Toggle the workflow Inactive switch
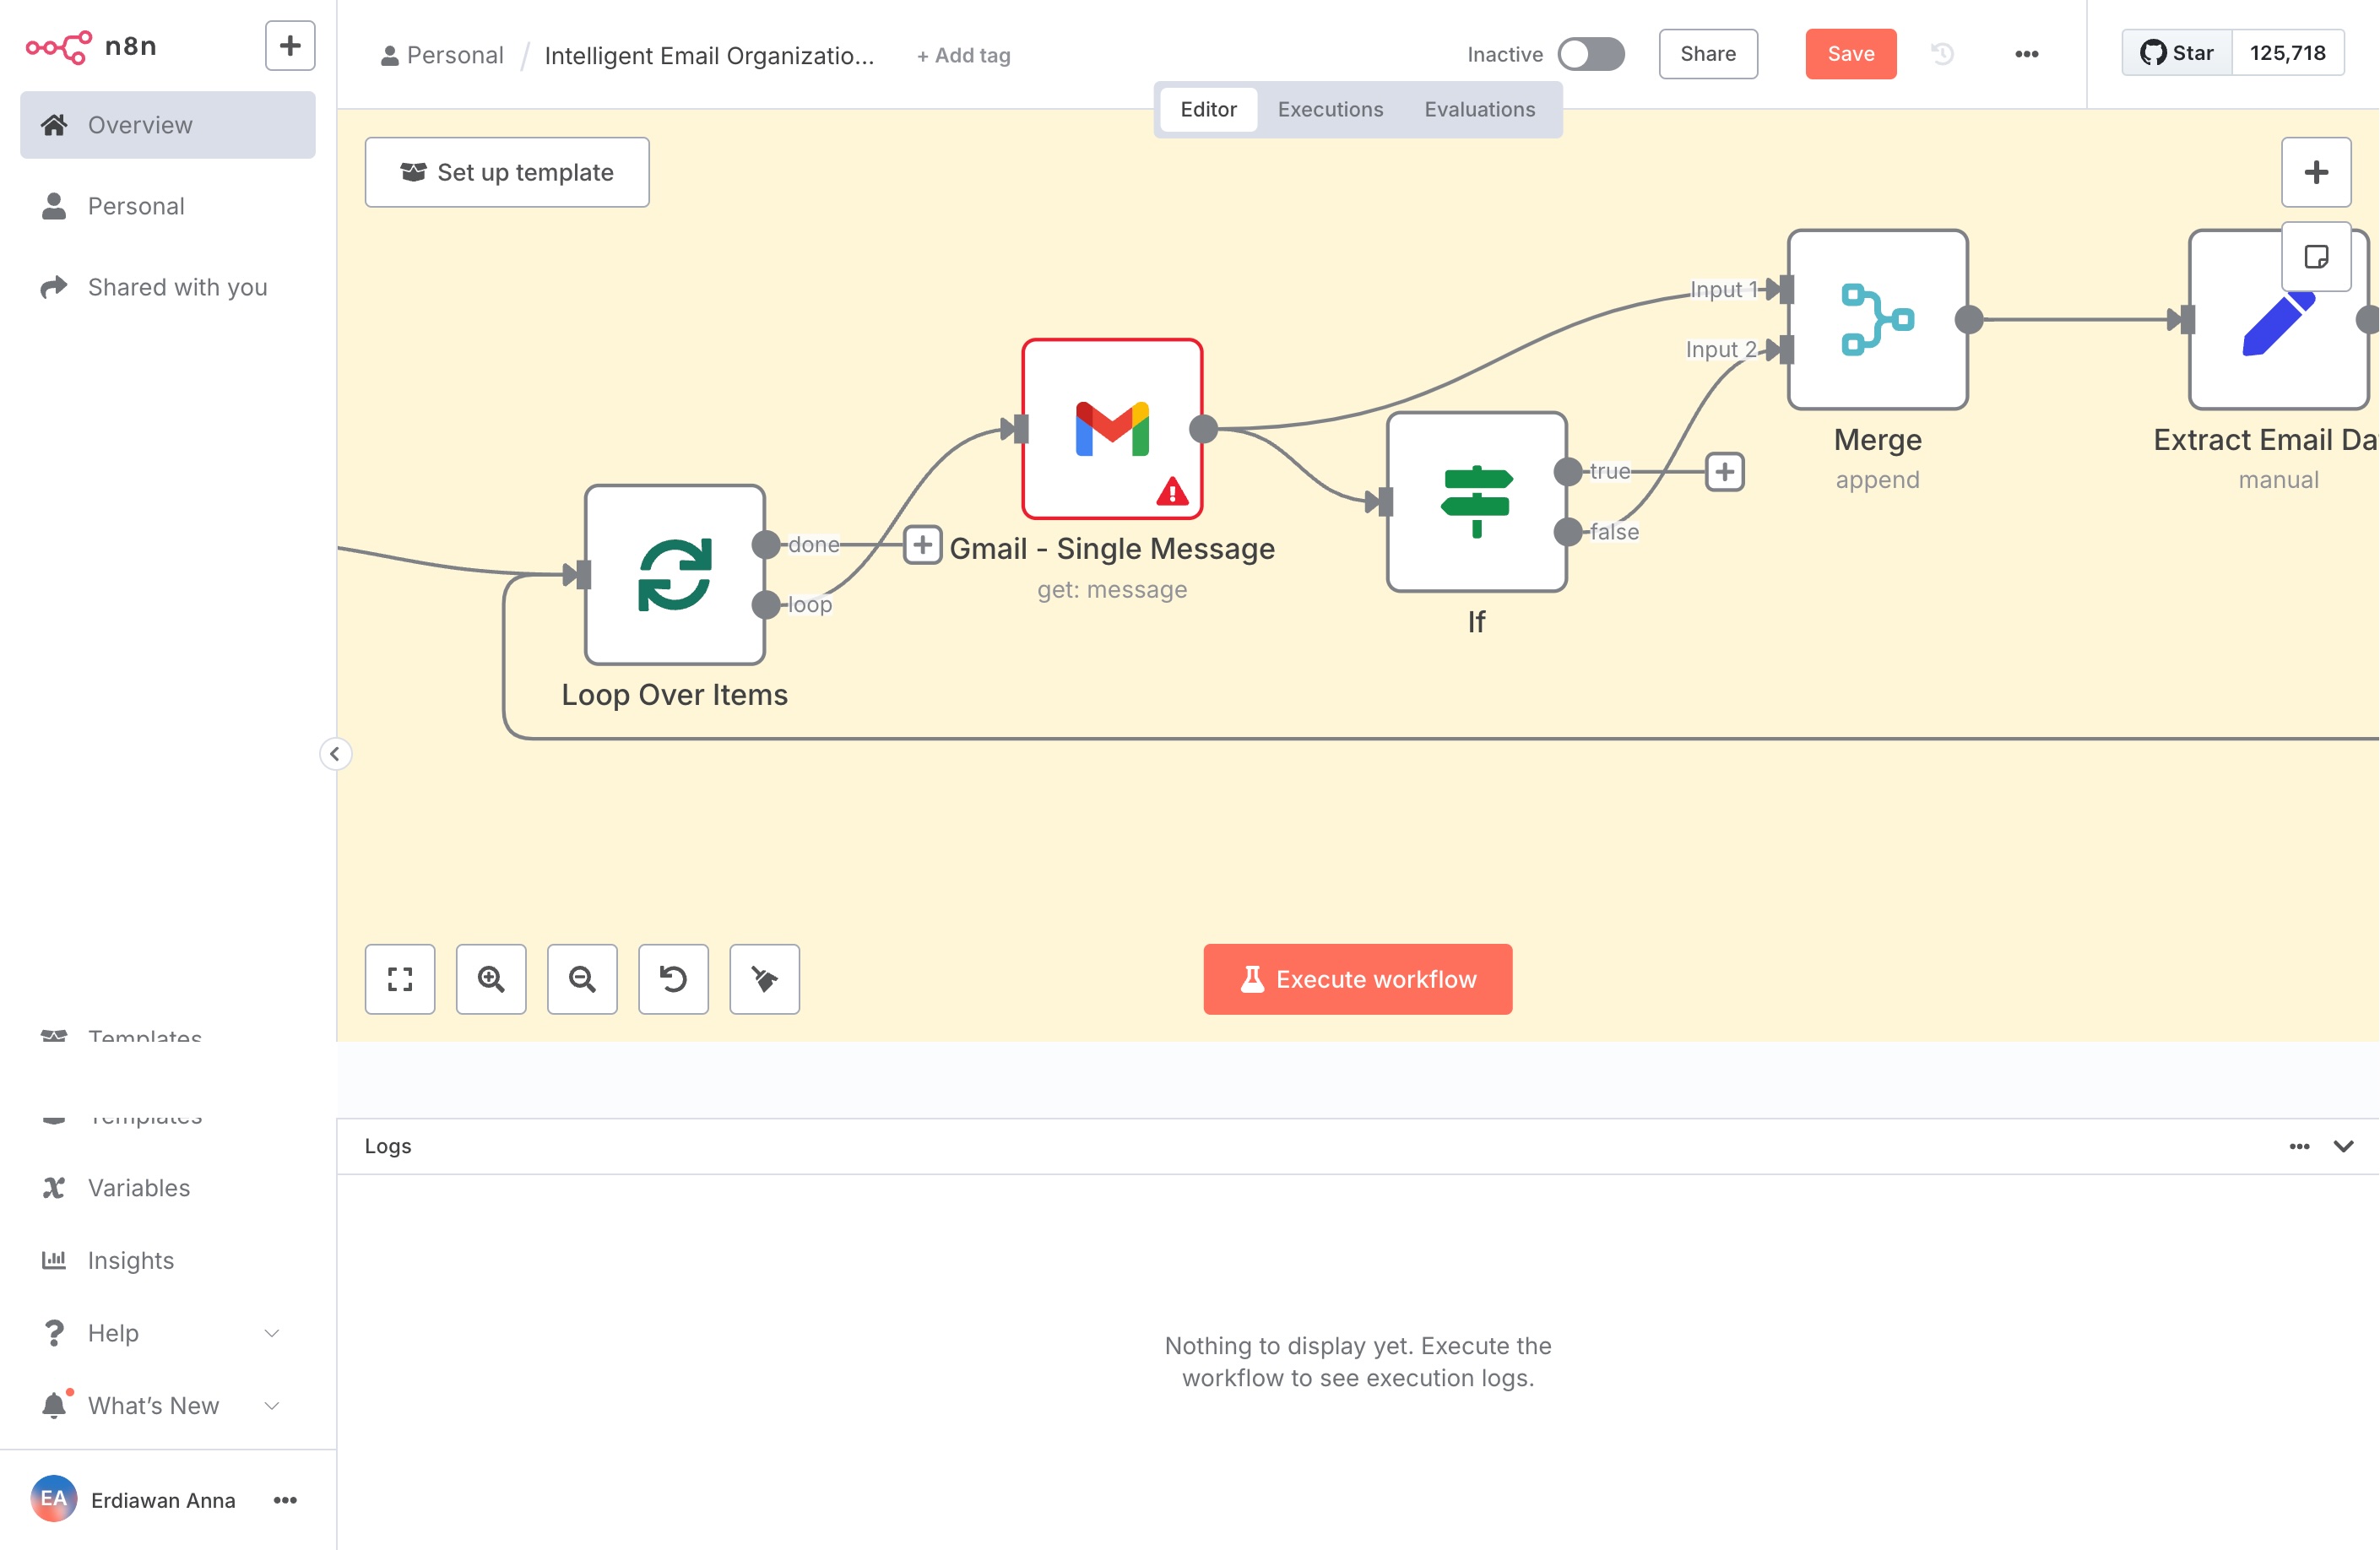This screenshot has width=2380, height=1550. point(1590,54)
